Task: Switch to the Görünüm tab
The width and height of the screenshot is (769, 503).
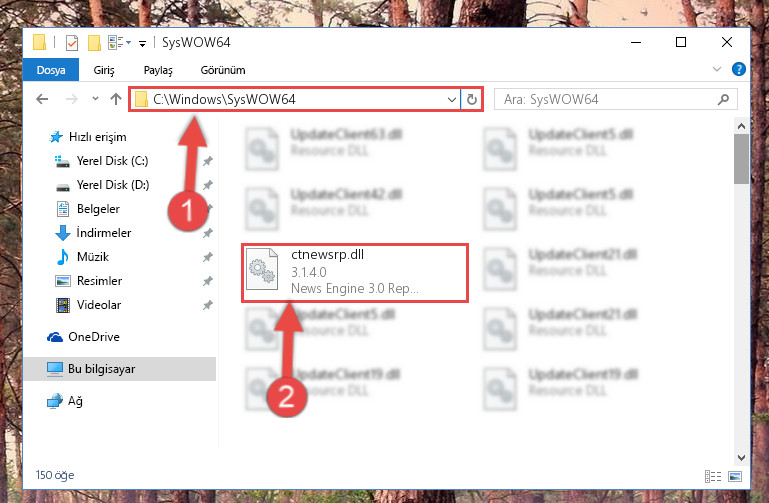Action: (x=223, y=70)
